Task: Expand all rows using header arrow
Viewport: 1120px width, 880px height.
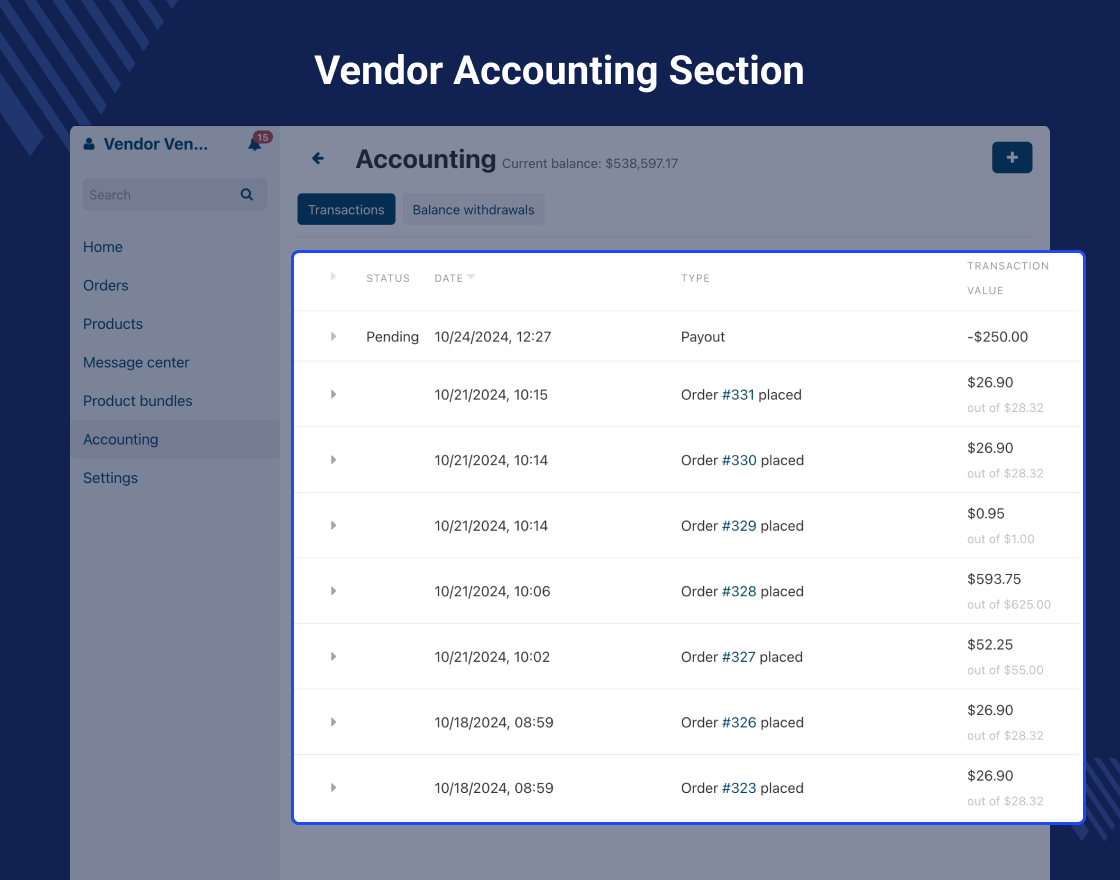Action: coord(333,277)
